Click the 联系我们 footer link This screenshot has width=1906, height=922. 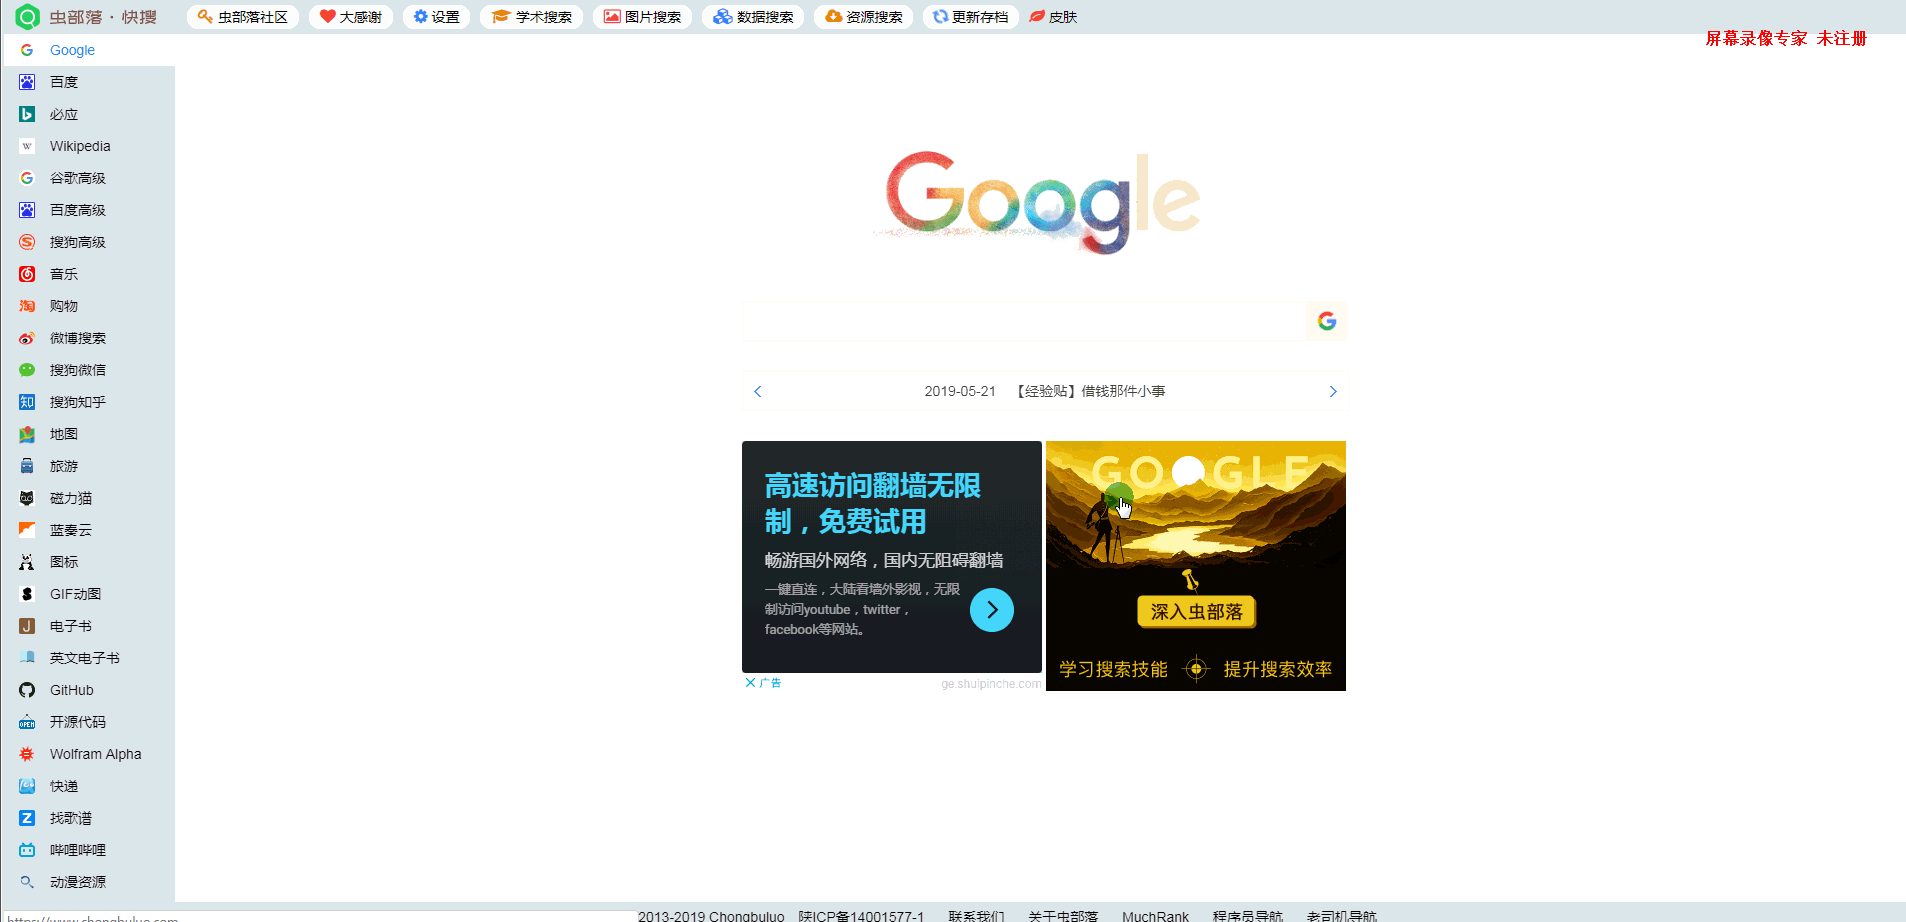(x=976, y=915)
